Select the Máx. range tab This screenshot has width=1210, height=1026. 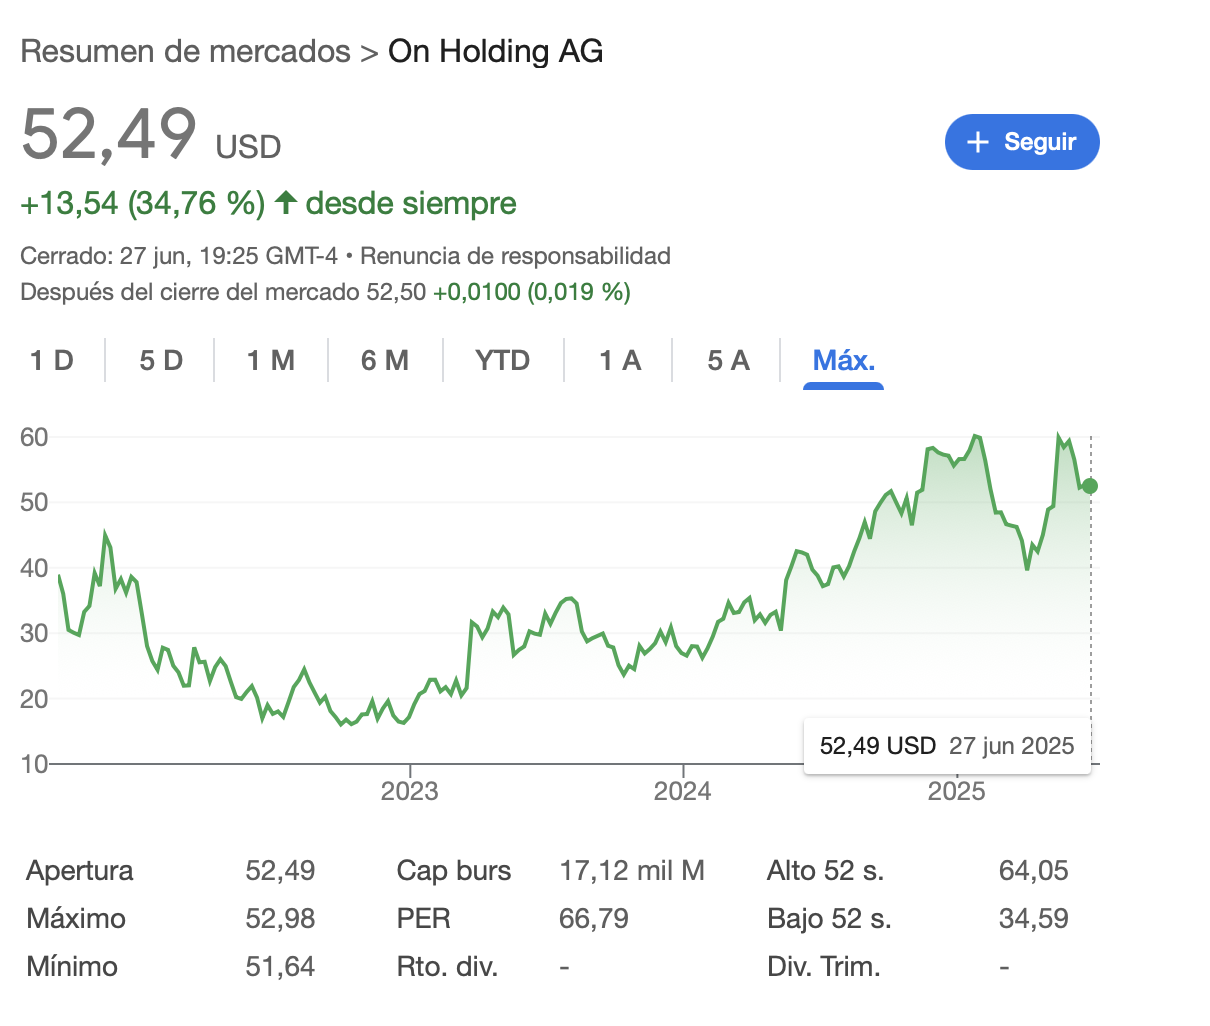[844, 360]
